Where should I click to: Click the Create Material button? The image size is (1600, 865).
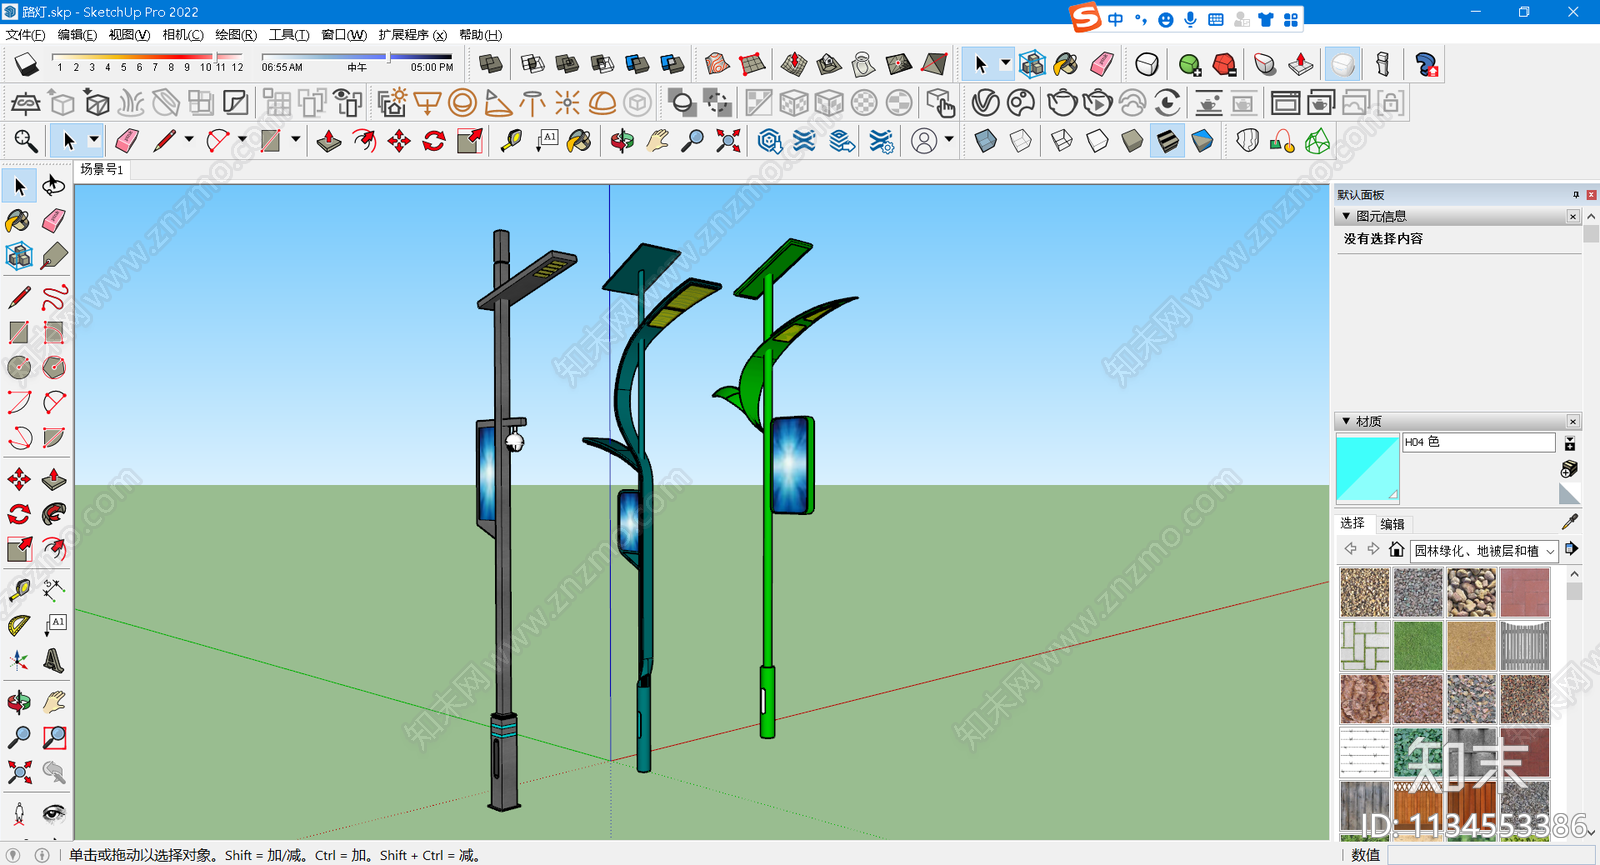click(1570, 469)
